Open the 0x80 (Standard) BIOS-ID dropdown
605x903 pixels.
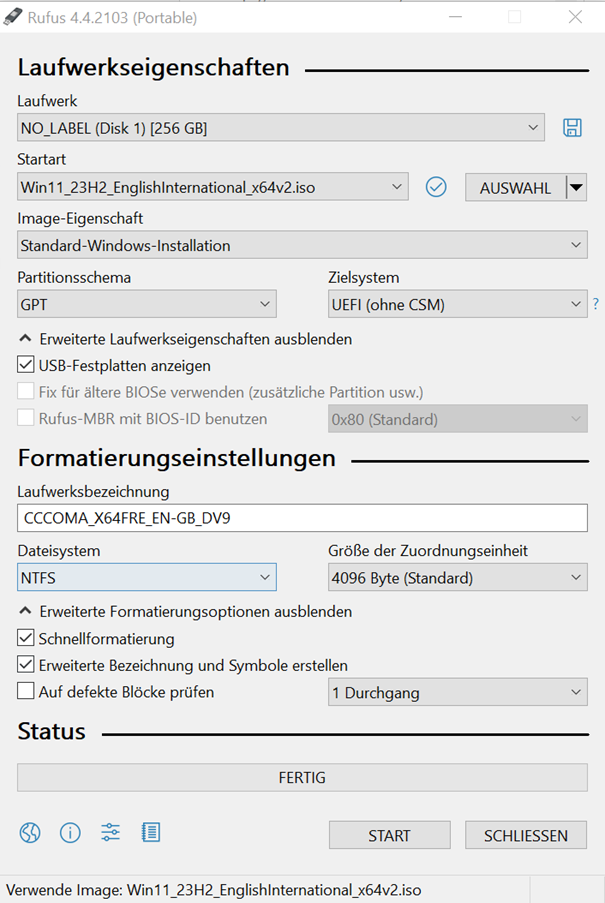458,419
